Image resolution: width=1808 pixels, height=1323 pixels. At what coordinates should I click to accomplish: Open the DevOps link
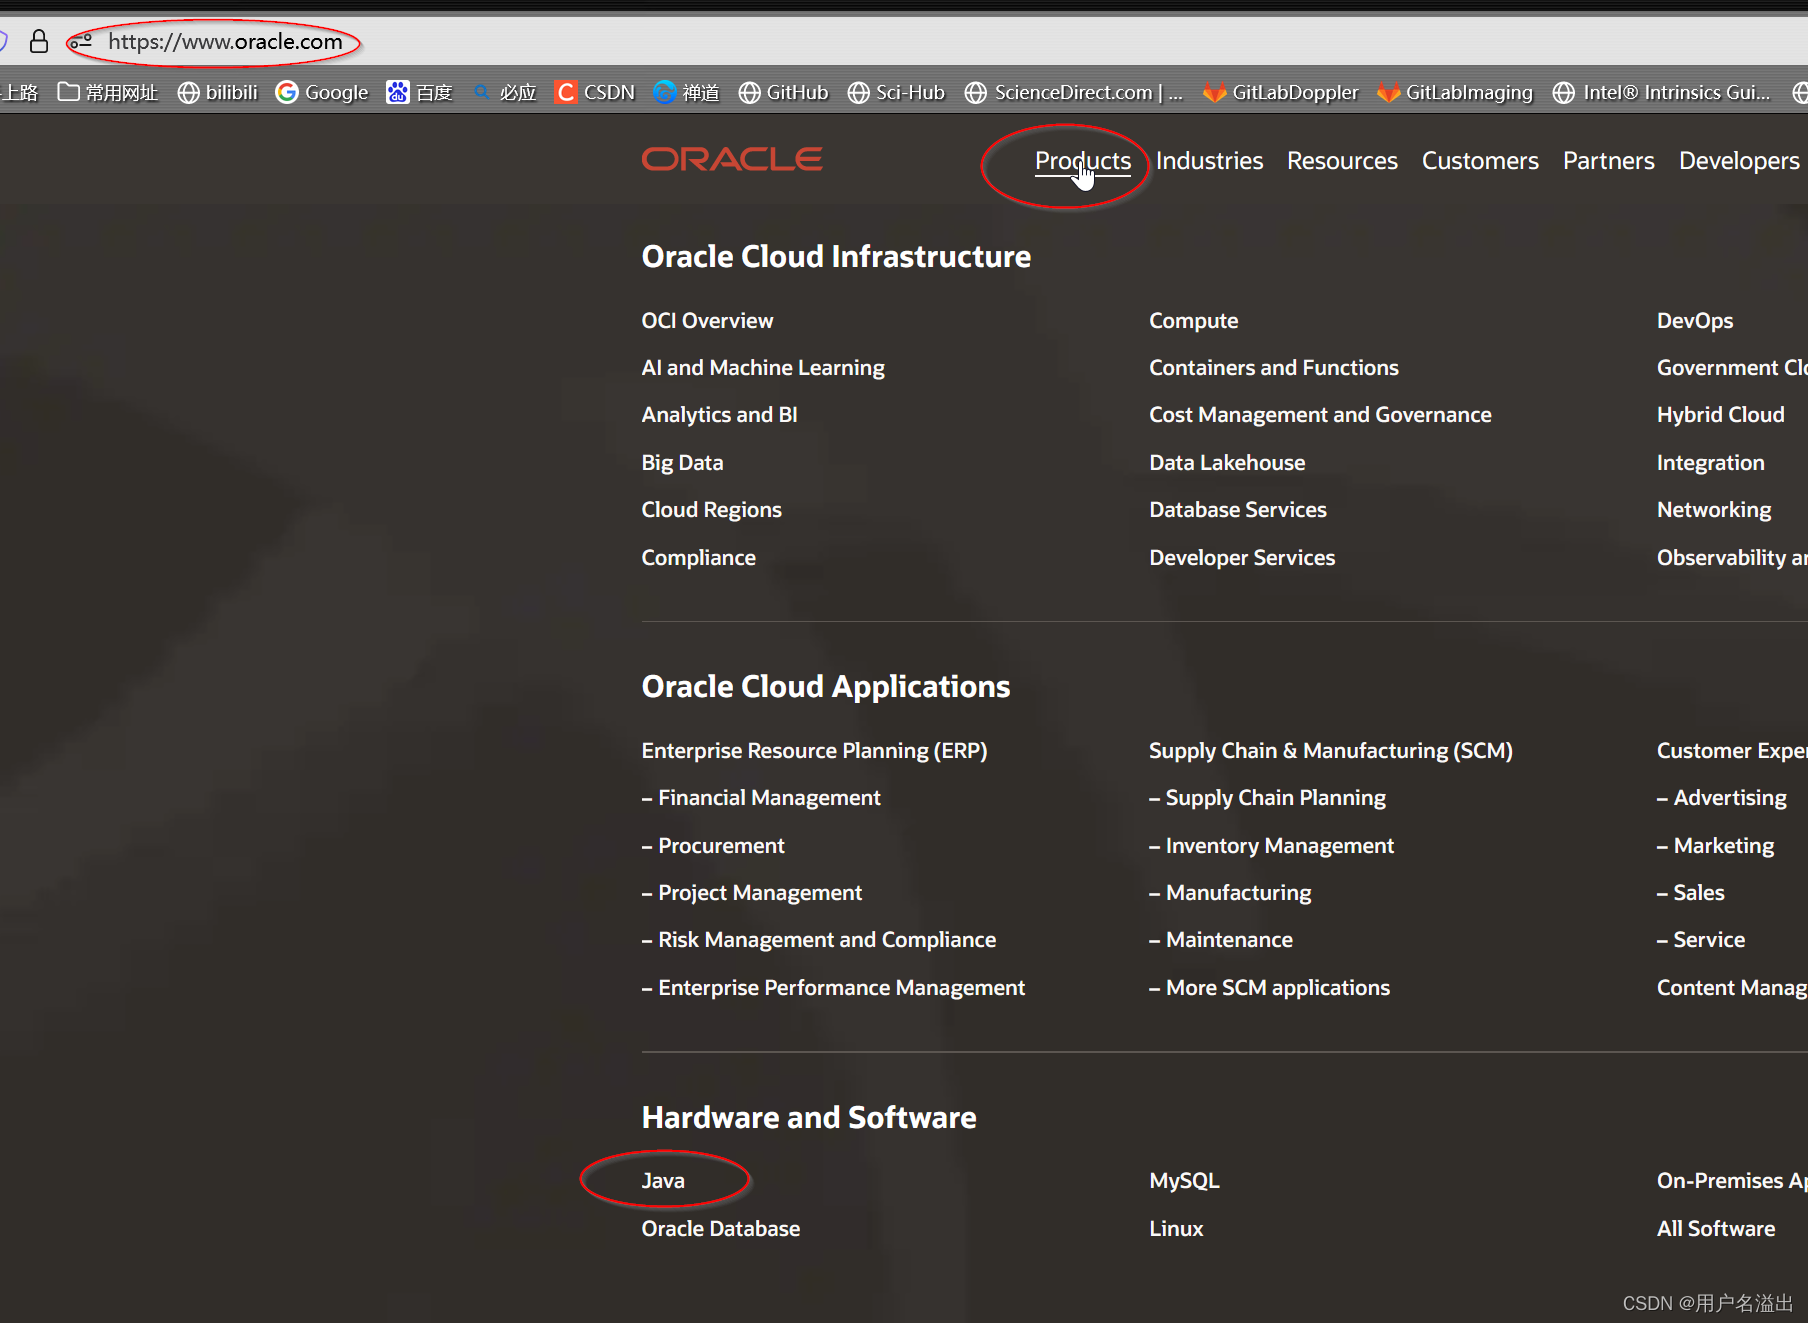(x=1695, y=321)
